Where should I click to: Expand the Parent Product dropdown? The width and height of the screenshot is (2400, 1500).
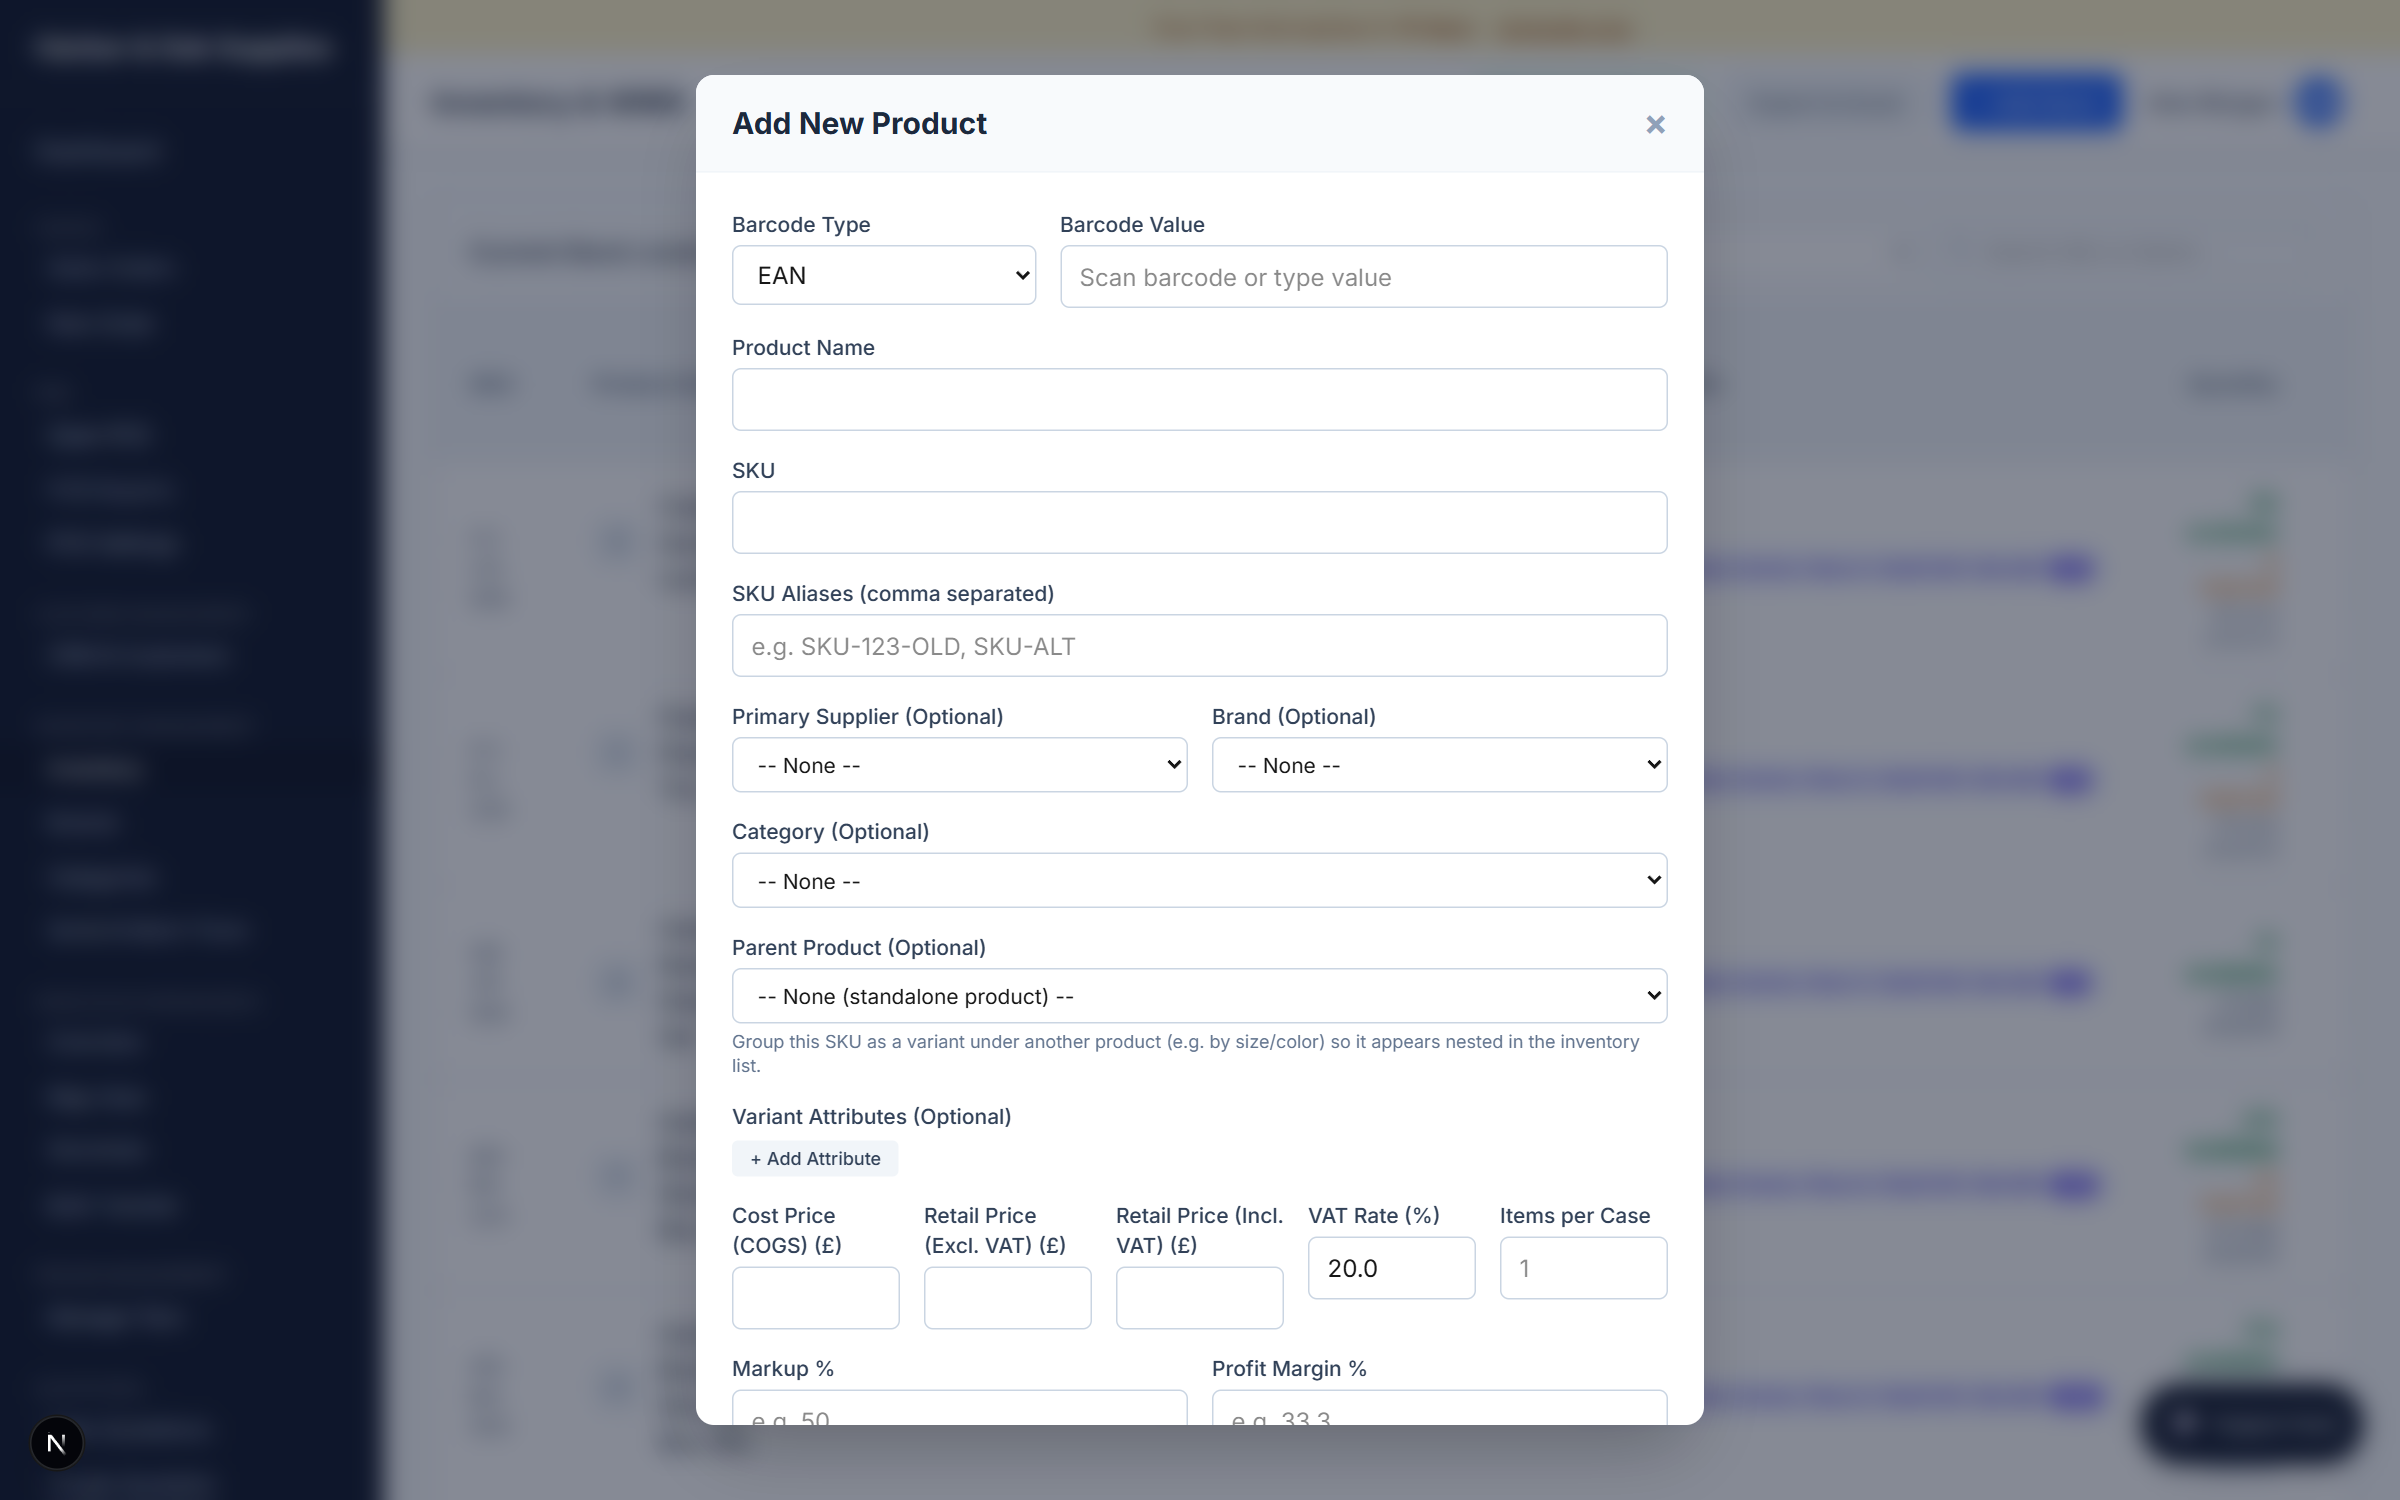pyautogui.click(x=1199, y=996)
